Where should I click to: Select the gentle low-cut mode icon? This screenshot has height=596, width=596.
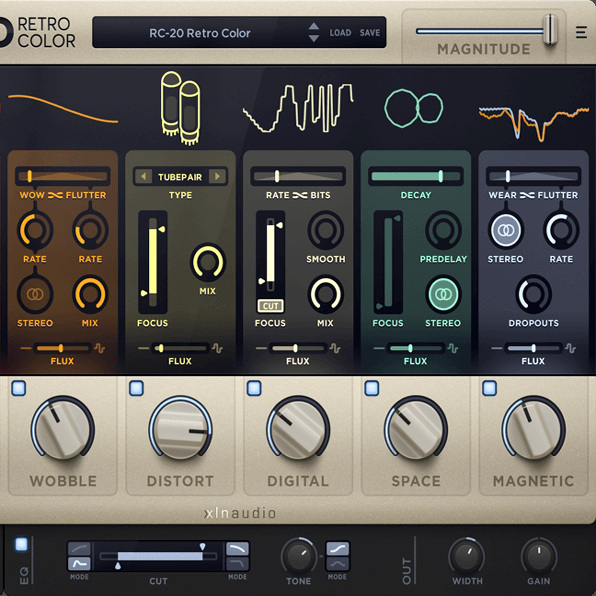pyautogui.click(x=79, y=549)
